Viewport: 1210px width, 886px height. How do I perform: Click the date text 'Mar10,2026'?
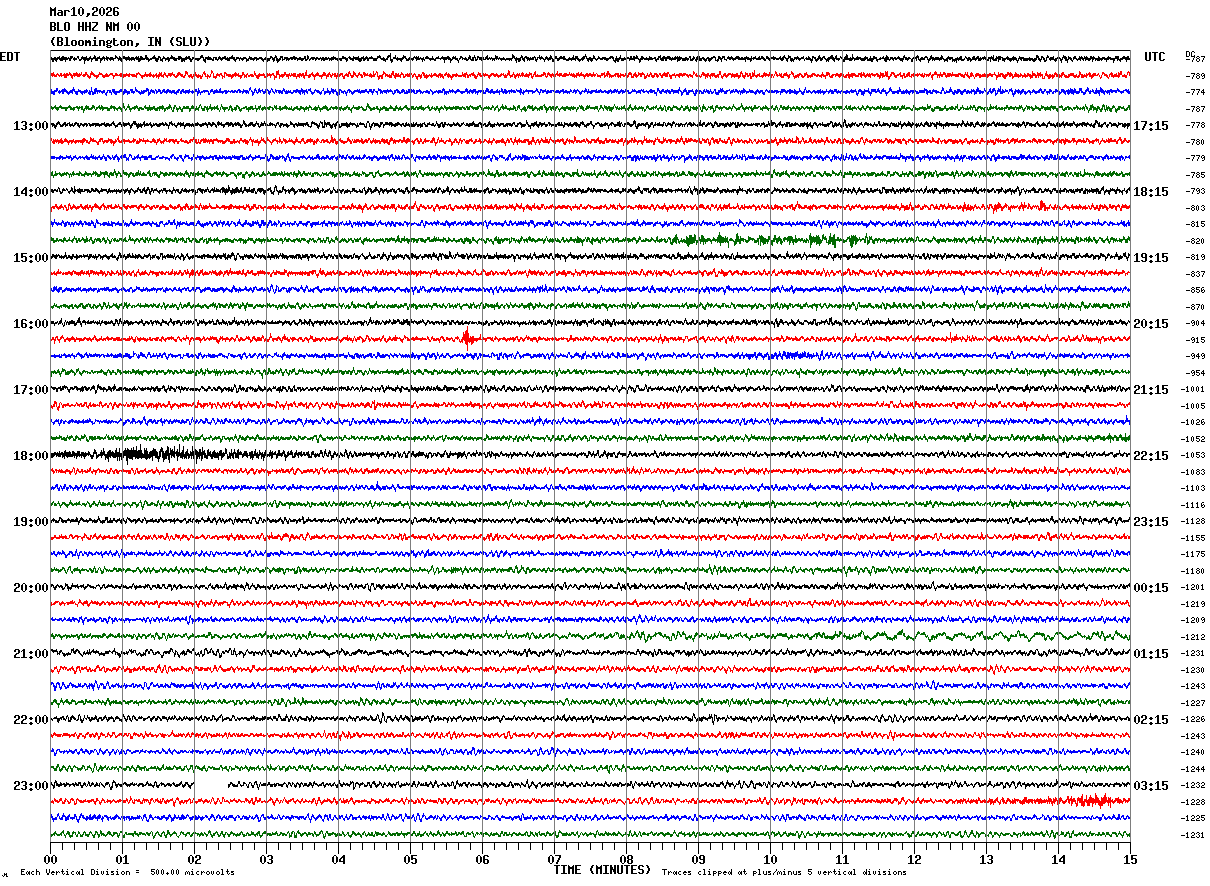[x=84, y=12]
